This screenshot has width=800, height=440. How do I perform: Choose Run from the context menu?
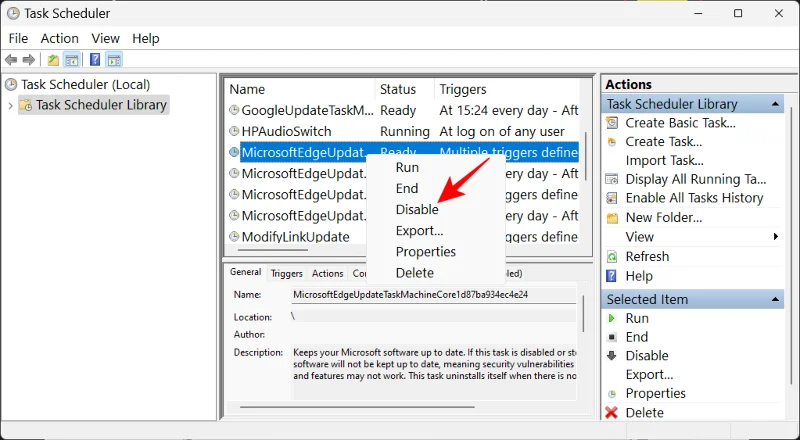407,167
